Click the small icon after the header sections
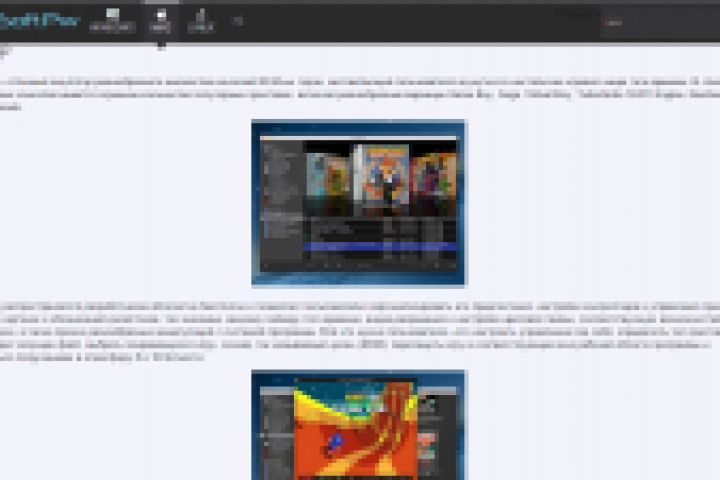The image size is (720, 480). point(237,21)
